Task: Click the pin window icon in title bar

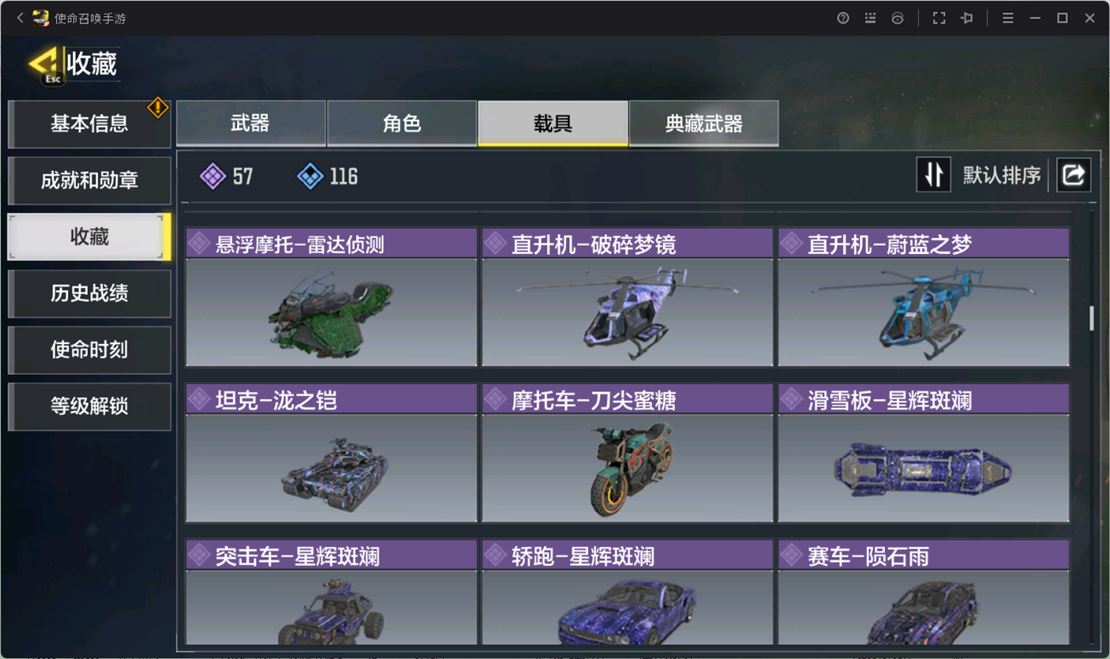Action: (966, 18)
